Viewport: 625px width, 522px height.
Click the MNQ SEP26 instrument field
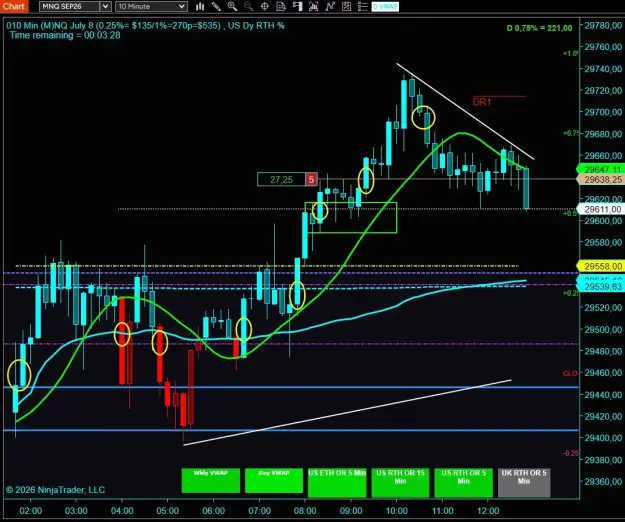(x=70, y=6)
